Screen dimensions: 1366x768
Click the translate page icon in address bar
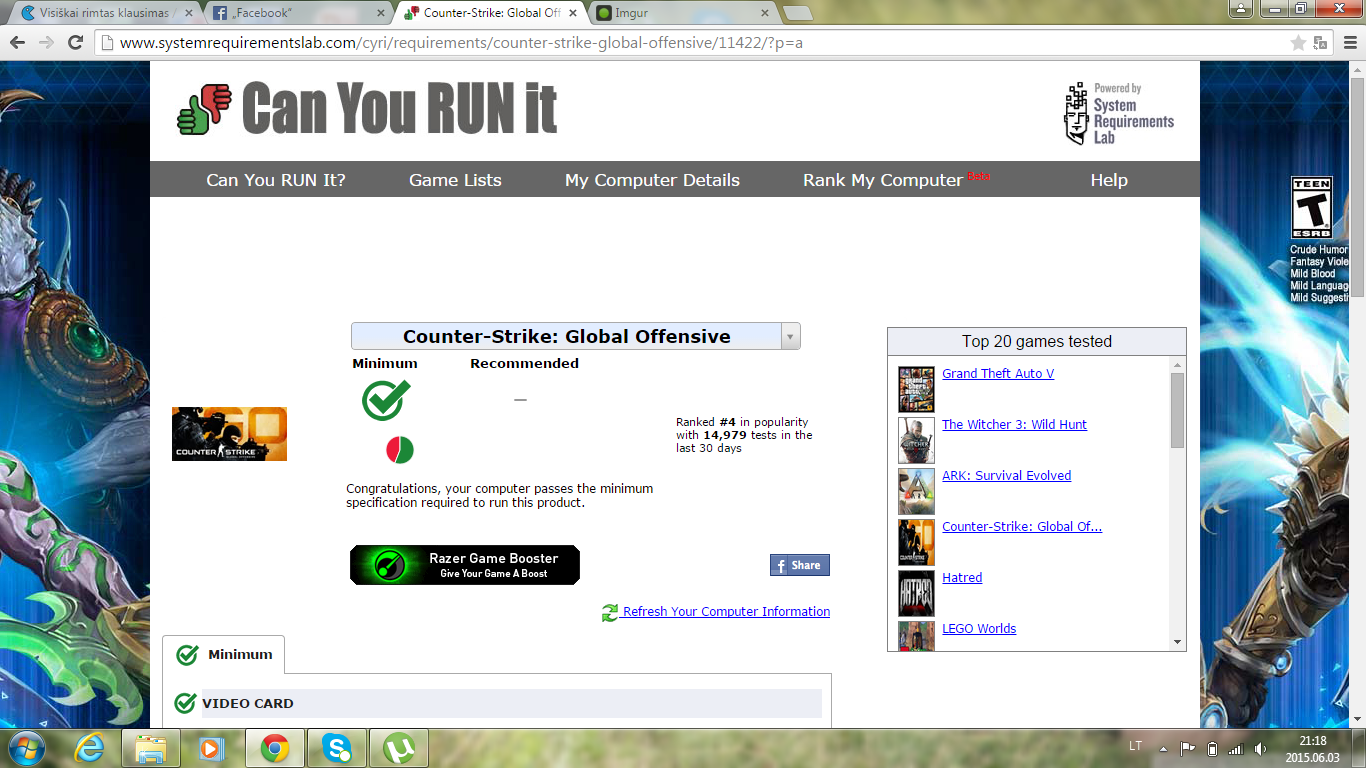tap(1320, 43)
